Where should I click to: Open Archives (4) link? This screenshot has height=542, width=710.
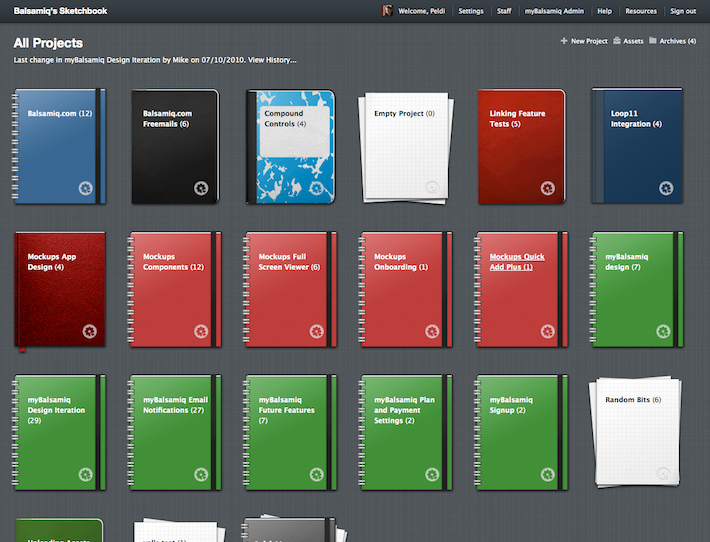tap(677, 41)
